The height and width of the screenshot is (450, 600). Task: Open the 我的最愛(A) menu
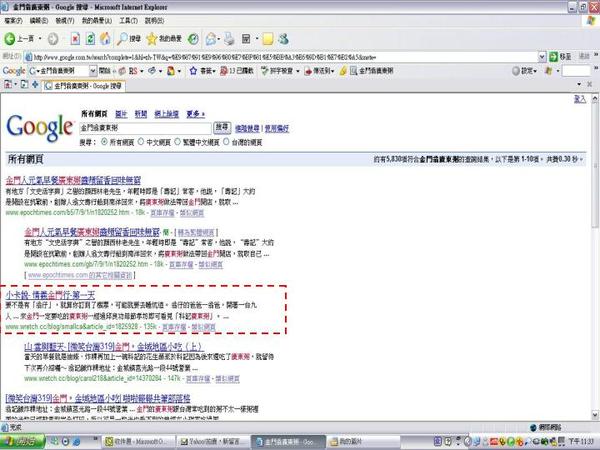[97, 20]
